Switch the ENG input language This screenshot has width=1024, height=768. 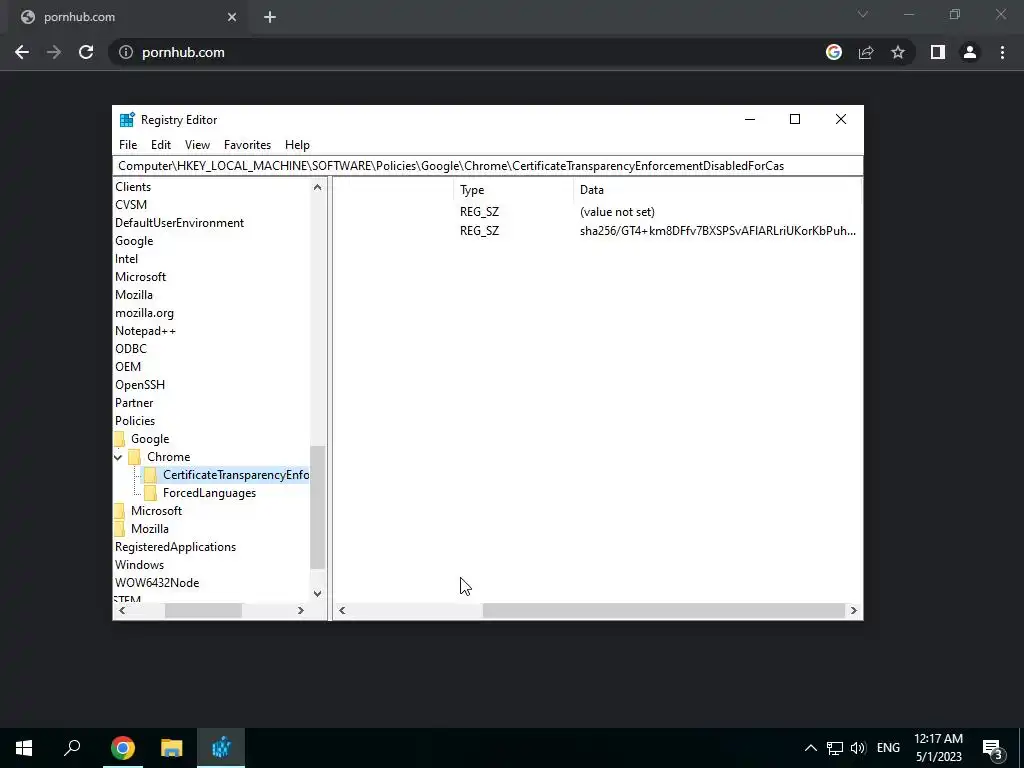point(888,748)
